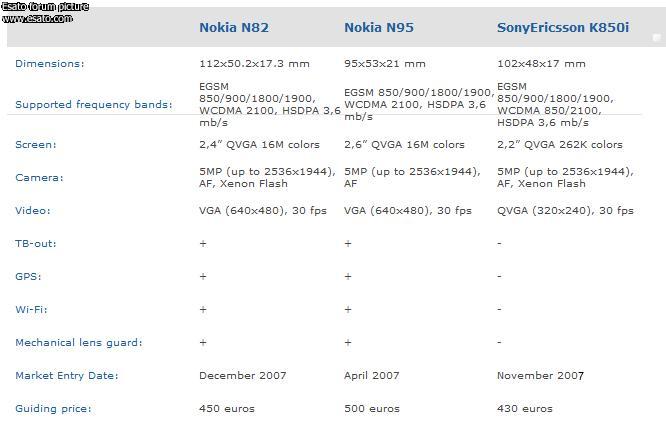Select the Screen row label
Screen dimensions: 666x429
(36, 144)
